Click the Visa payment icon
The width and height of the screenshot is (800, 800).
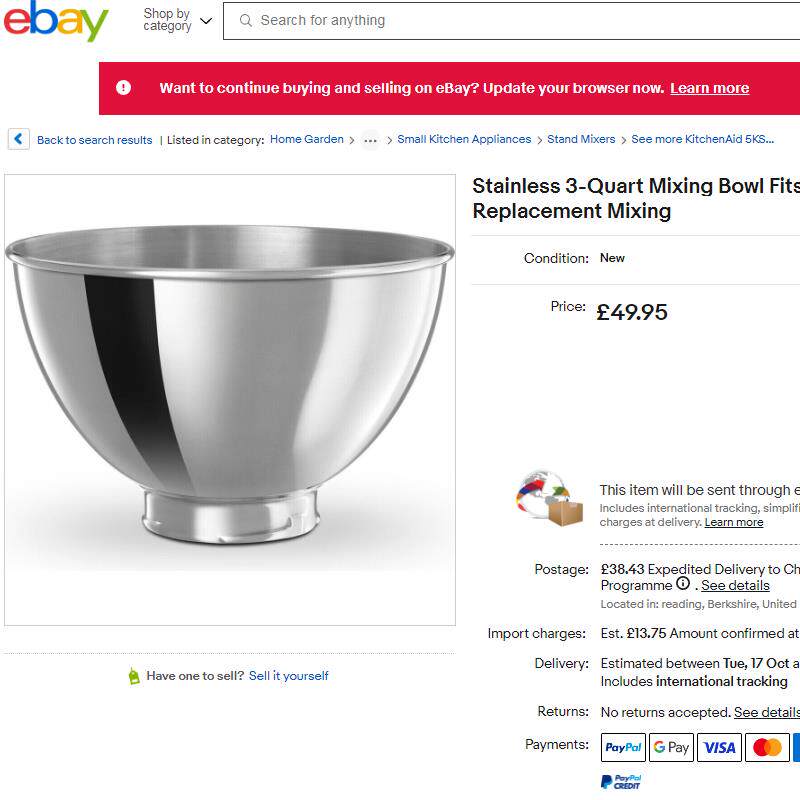pyautogui.click(x=719, y=747)
